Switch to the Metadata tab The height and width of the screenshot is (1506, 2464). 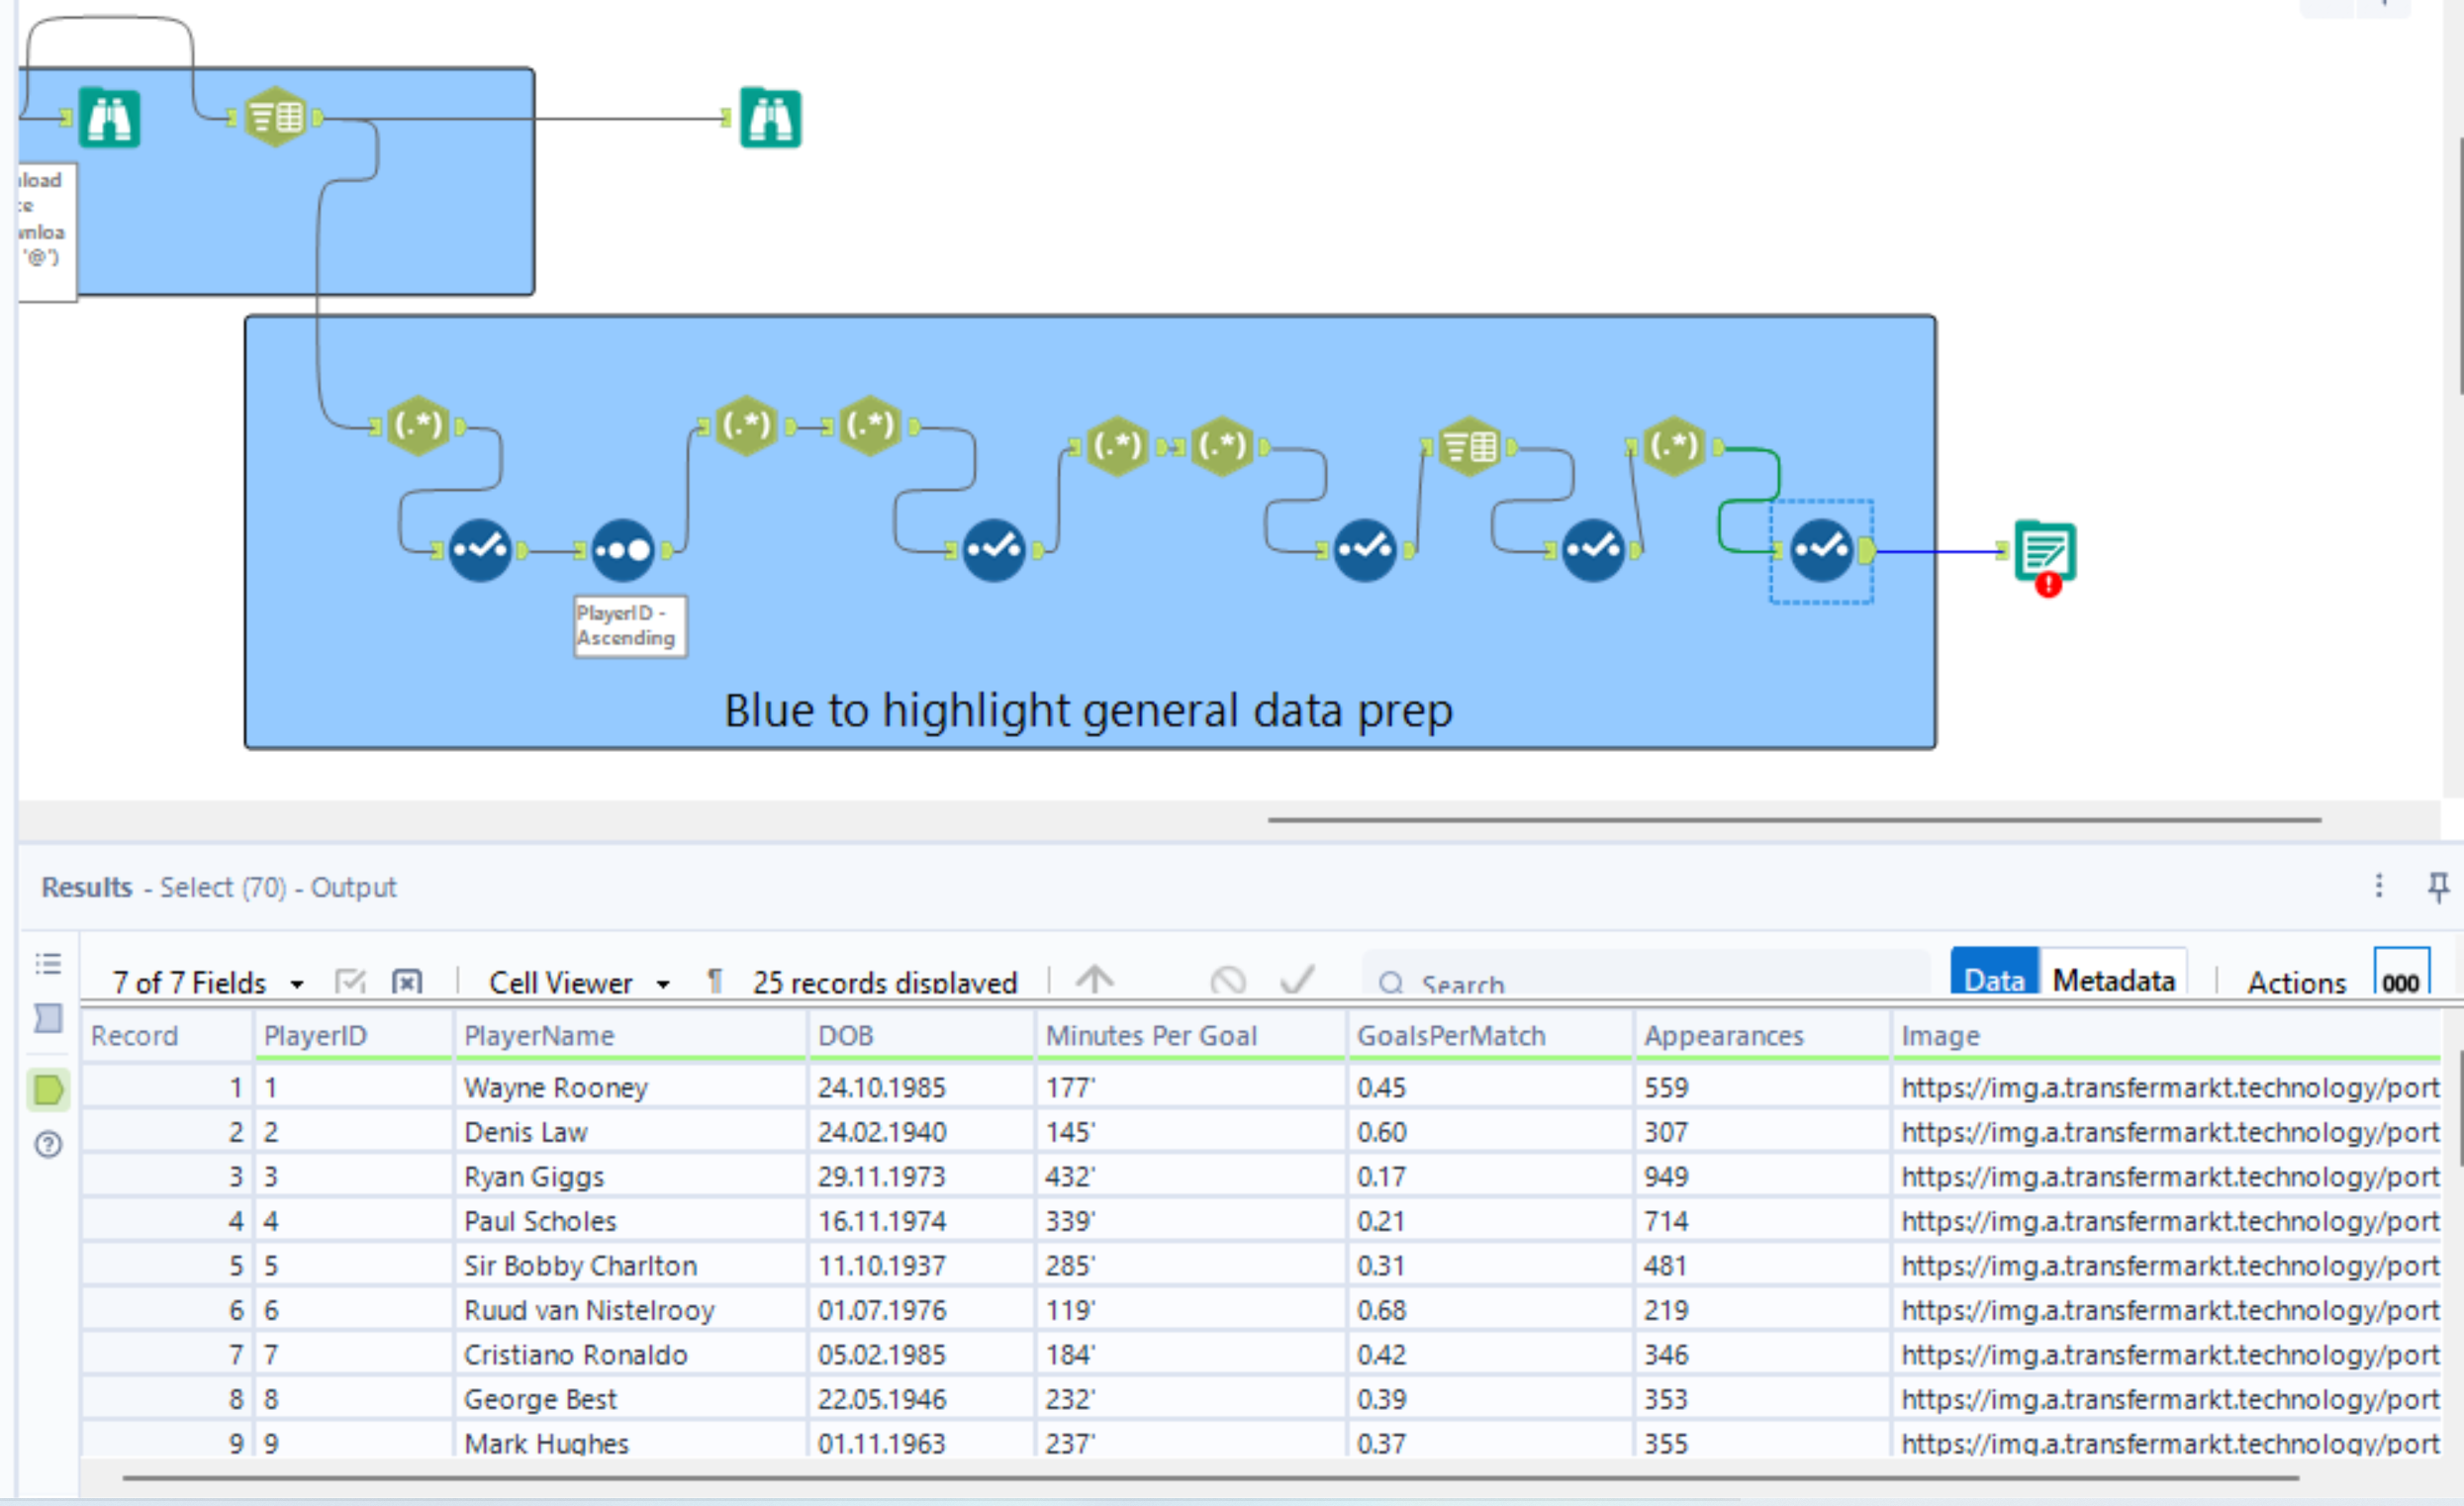click(x=2113, y=979)
